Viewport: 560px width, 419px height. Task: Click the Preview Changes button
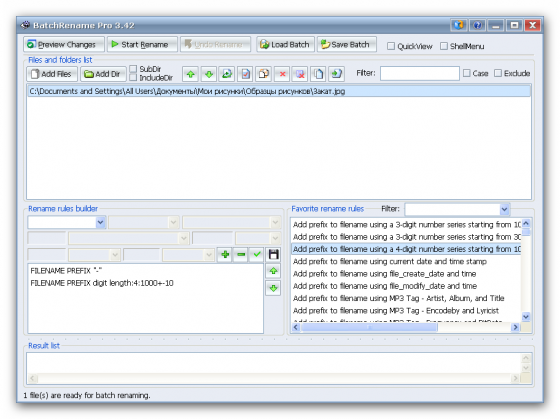(64, 45)
